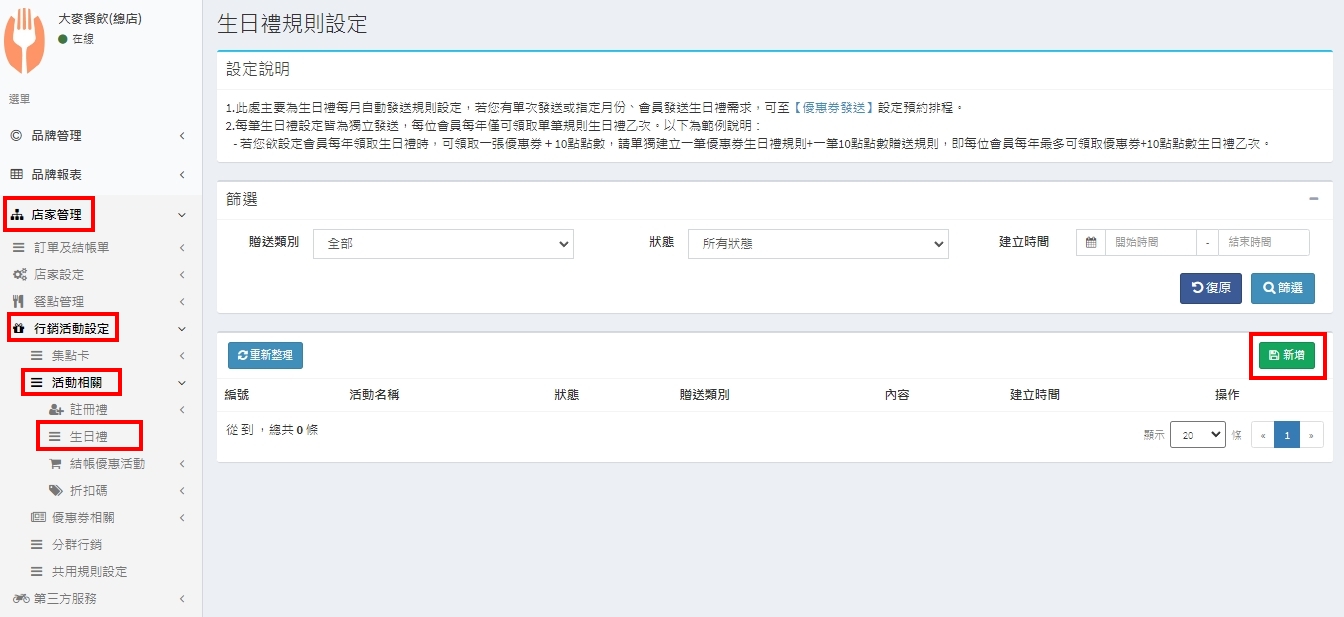The height and width of the screenshot is (617, 1344).
Task: Click the cutlery icon for 餐點管理
Action: click(18, 301)
